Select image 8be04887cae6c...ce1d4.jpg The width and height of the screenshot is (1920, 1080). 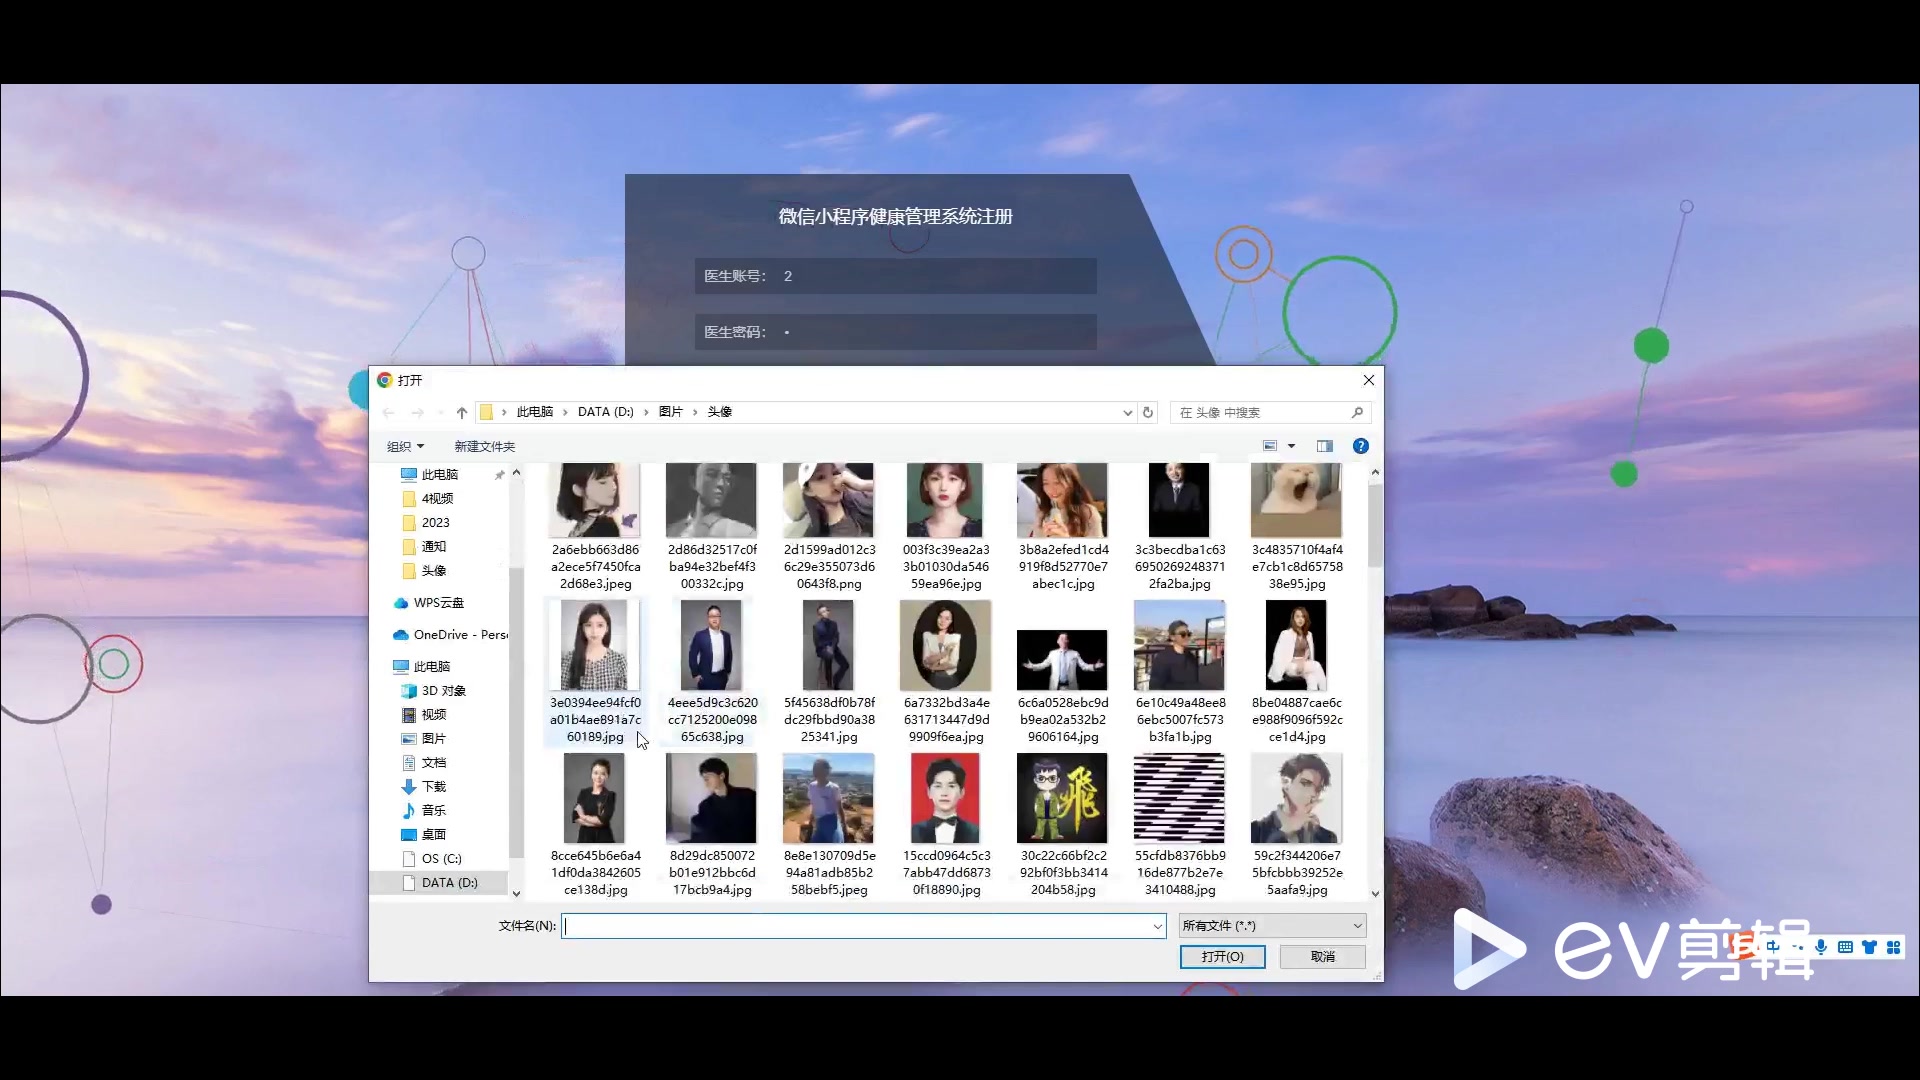(1297, 672)
